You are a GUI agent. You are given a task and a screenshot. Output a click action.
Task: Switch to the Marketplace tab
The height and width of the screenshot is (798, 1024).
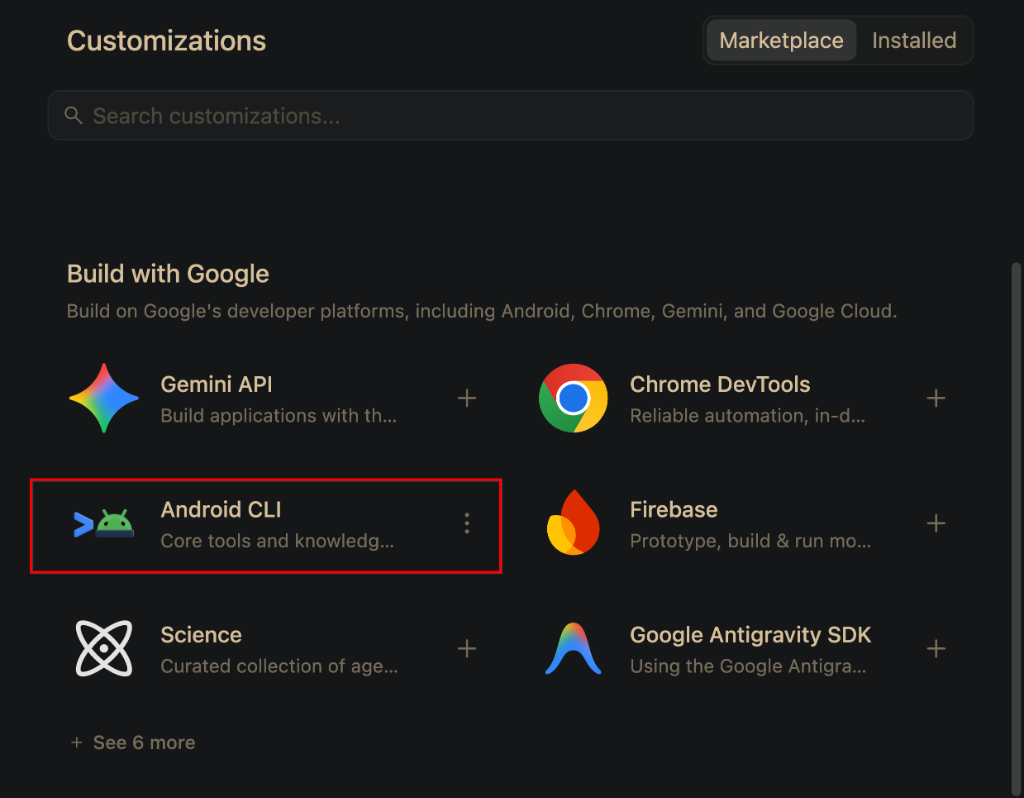[781, 40]
